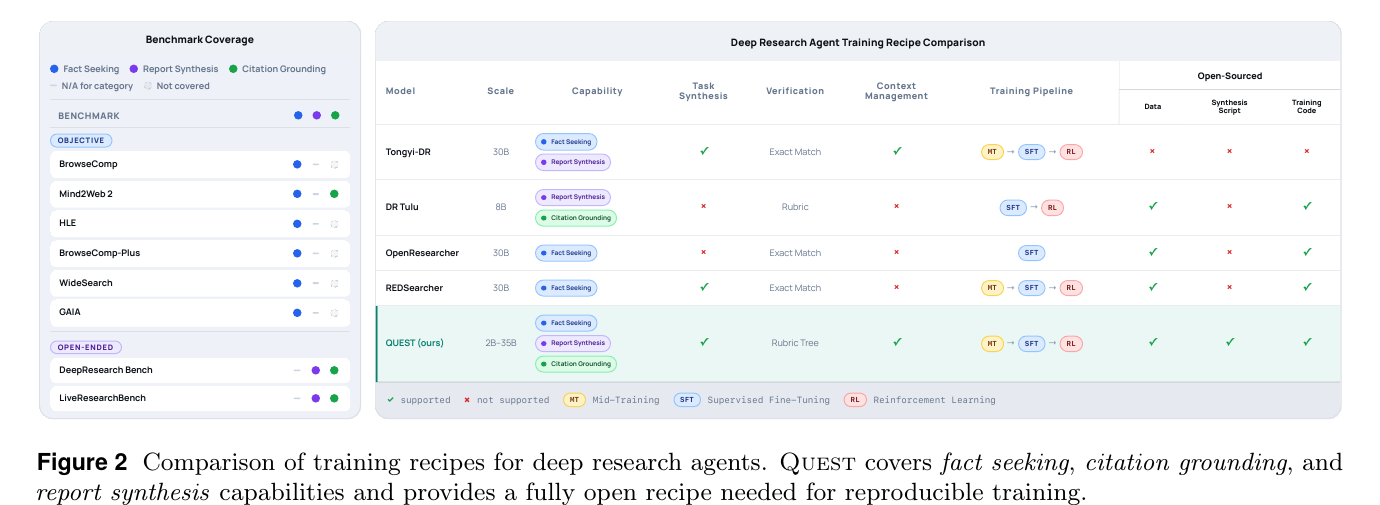Click OpenResearcher Synthesis Script red cross
This screenshot has height=505, width=1380.
(x=1230, y=252)
